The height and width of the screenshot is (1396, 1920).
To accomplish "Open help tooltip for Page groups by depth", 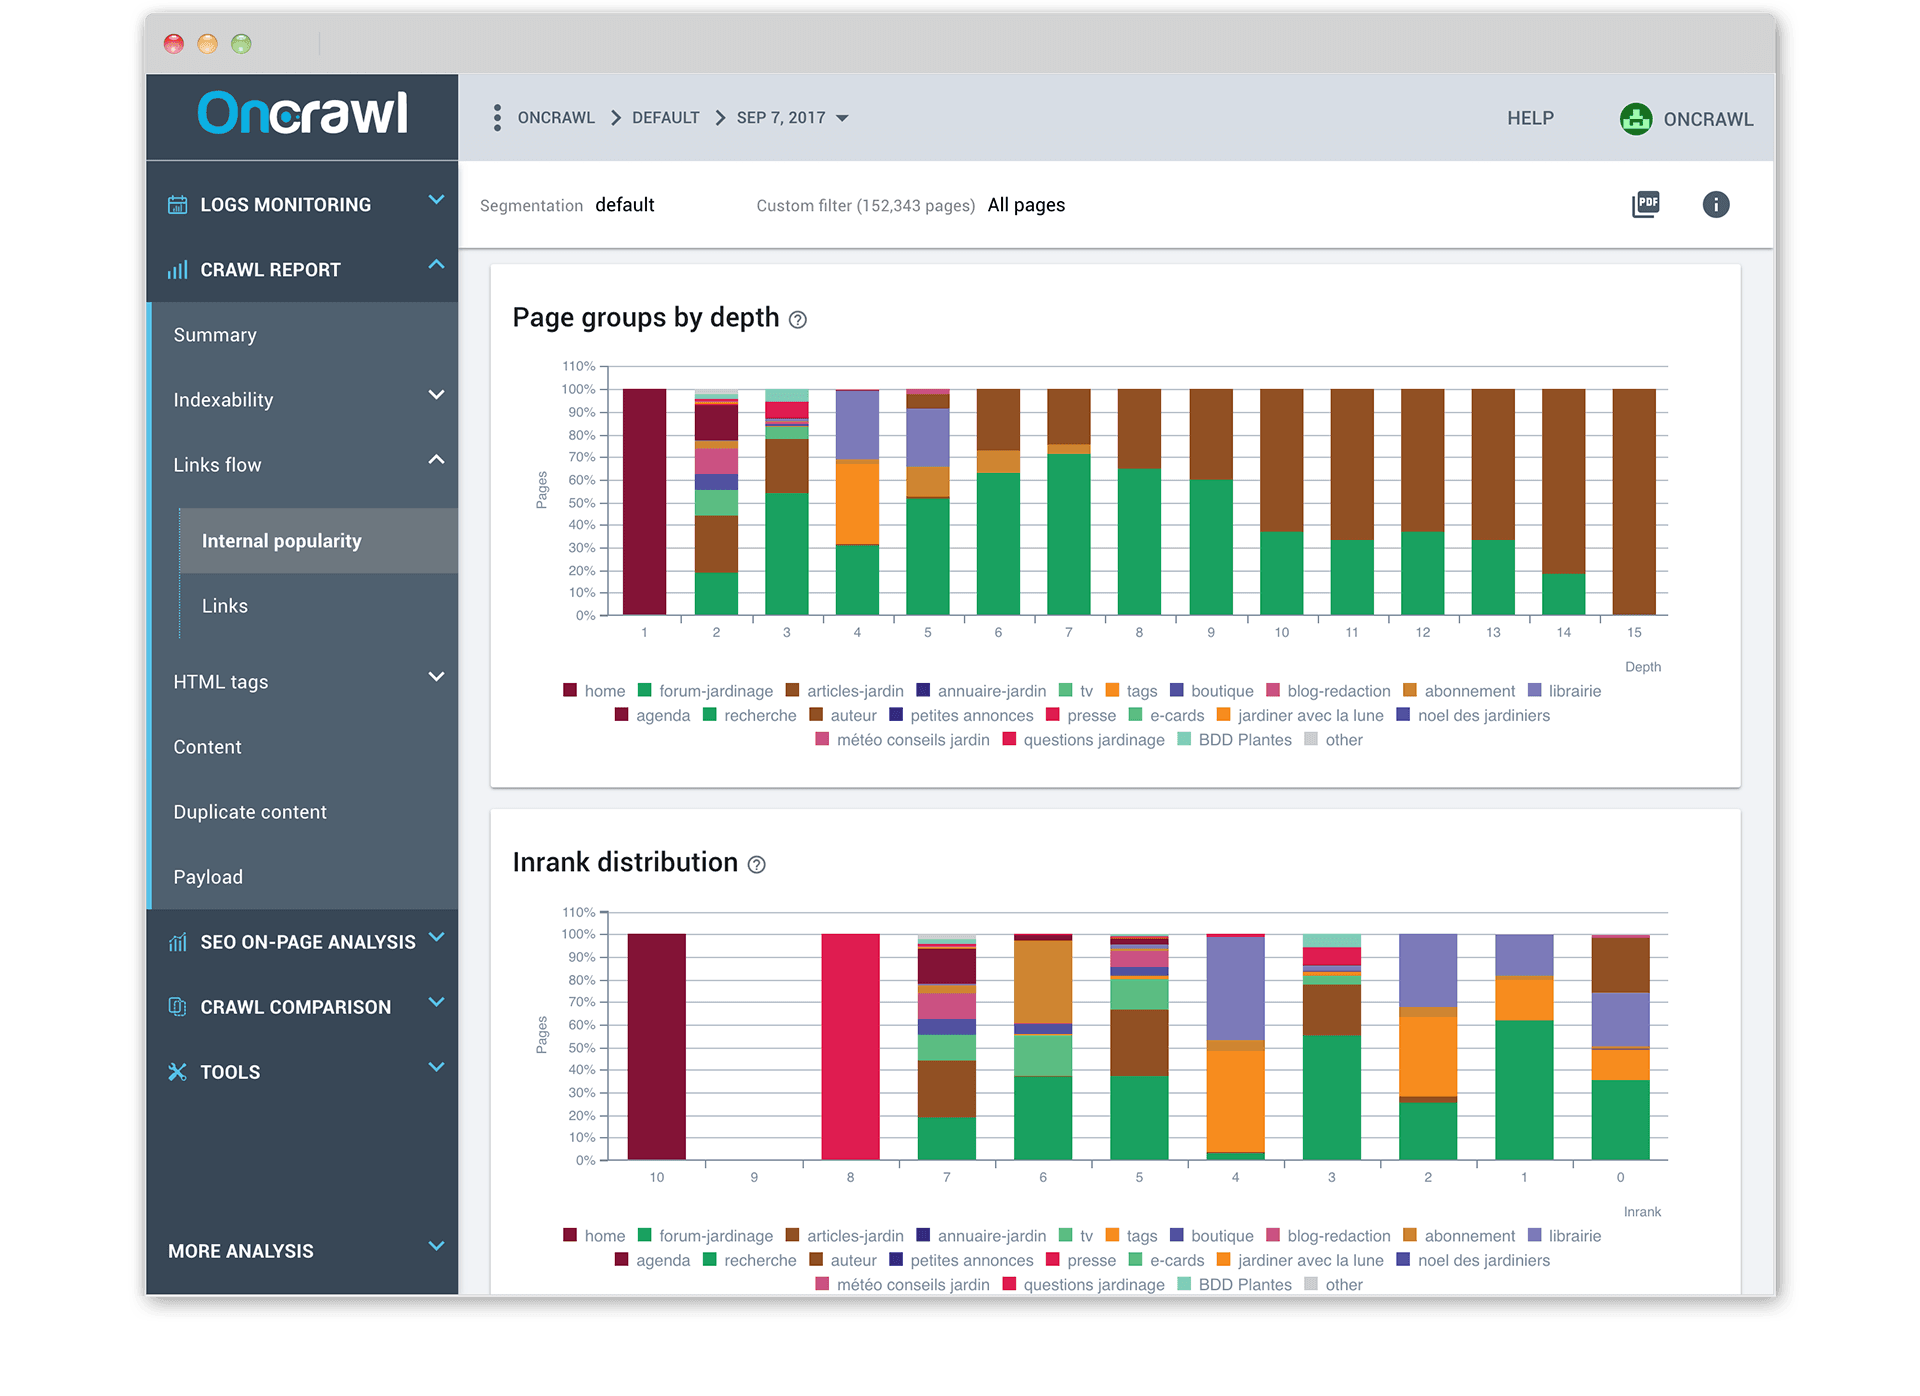I will pos(797,320).
